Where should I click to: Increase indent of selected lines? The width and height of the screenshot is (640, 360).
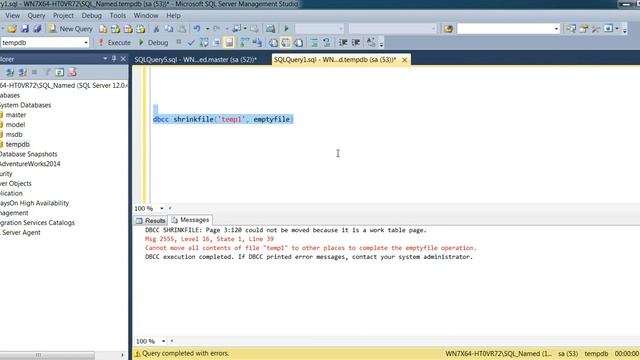click(x=356, y=42)
